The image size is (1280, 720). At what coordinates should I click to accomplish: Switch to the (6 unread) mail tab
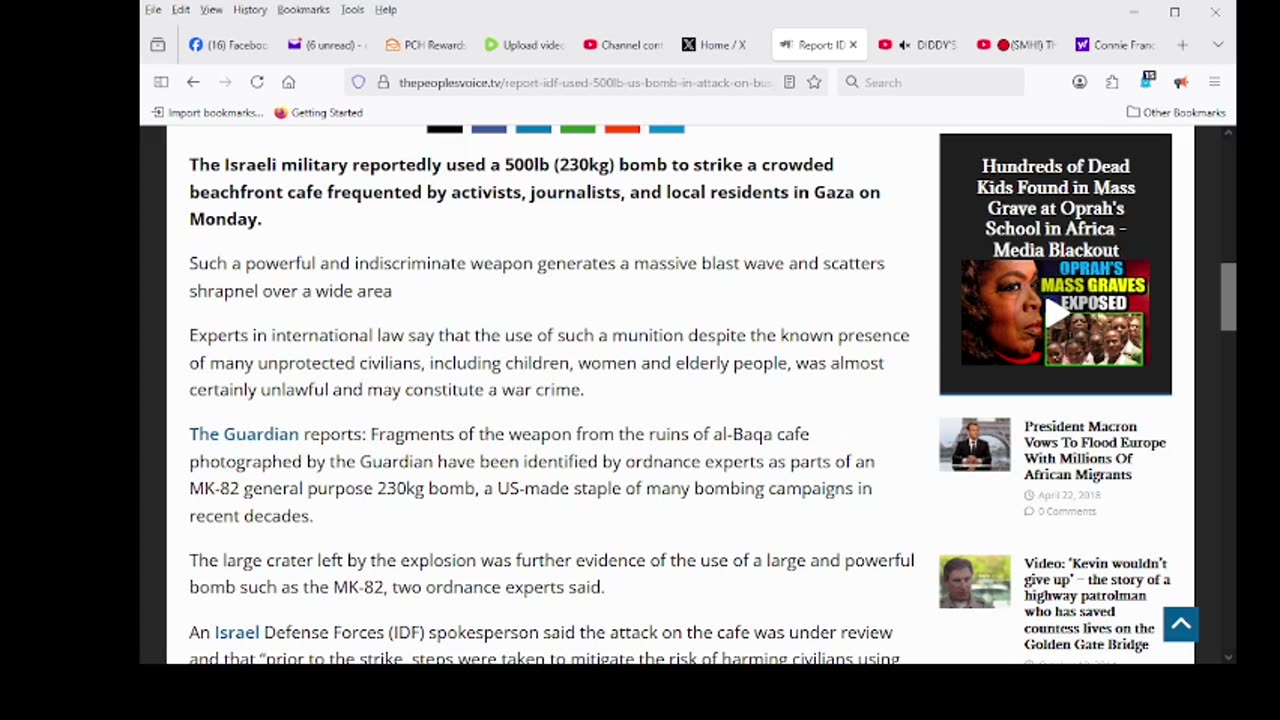(327, 45)
